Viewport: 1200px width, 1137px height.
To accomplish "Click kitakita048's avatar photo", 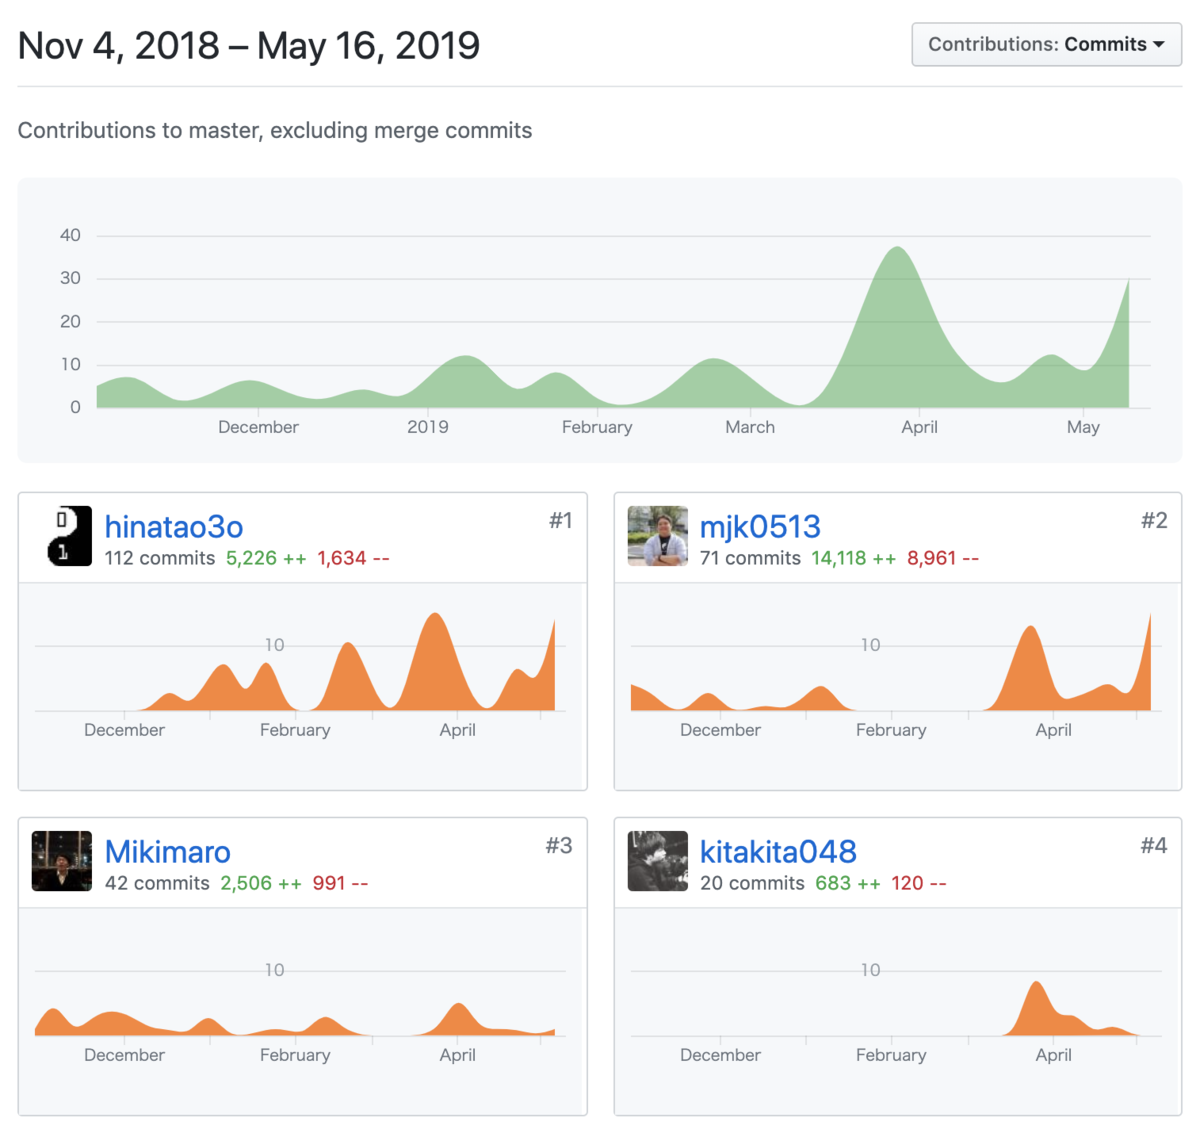I will [x=658, y=861].
